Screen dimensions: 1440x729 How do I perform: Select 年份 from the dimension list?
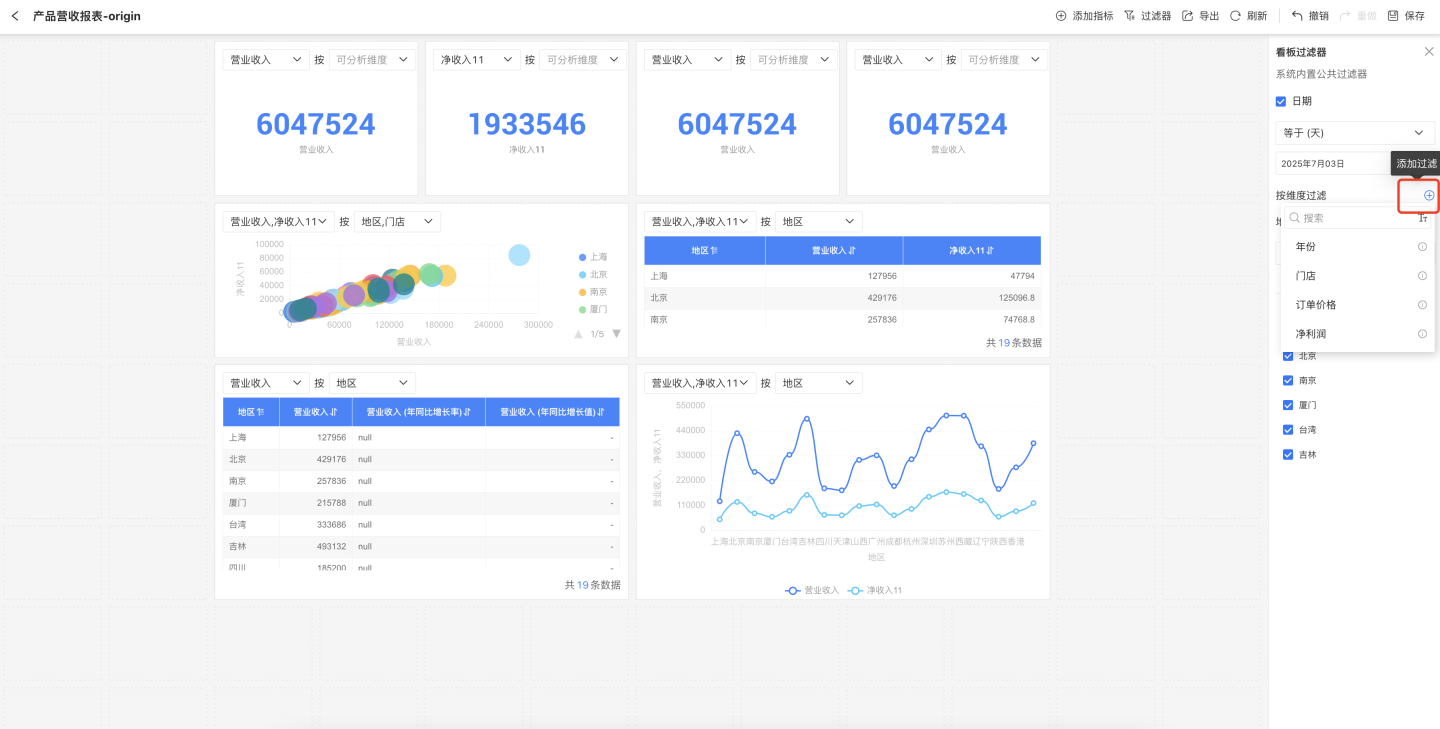pyautogui.click(x=1306, y=247)
